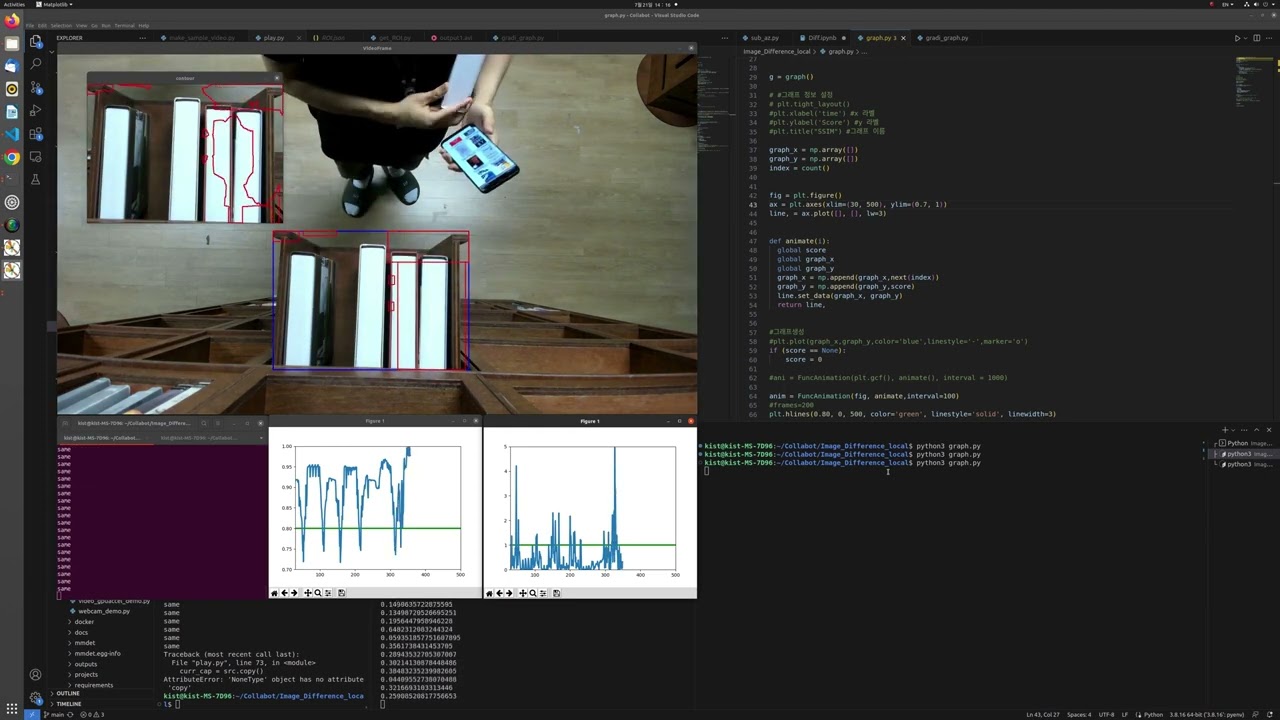Click Home icon in right Figure 1 toolbar
Screen dimensions: 1280x720
pyautogui.click(x=489, y=593)
